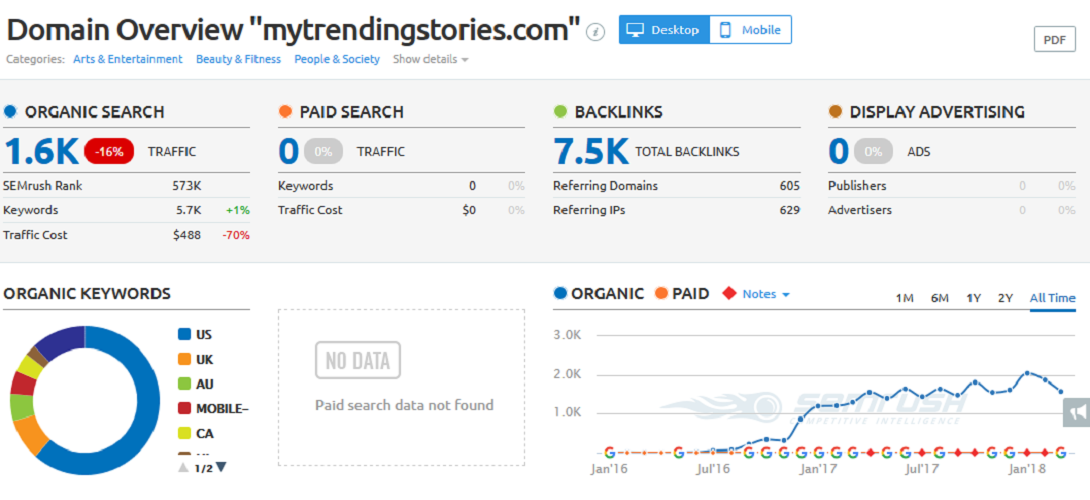Export the report with the PDF button
Viewport: 1090px width, 500px height.
pos(1055,40)
